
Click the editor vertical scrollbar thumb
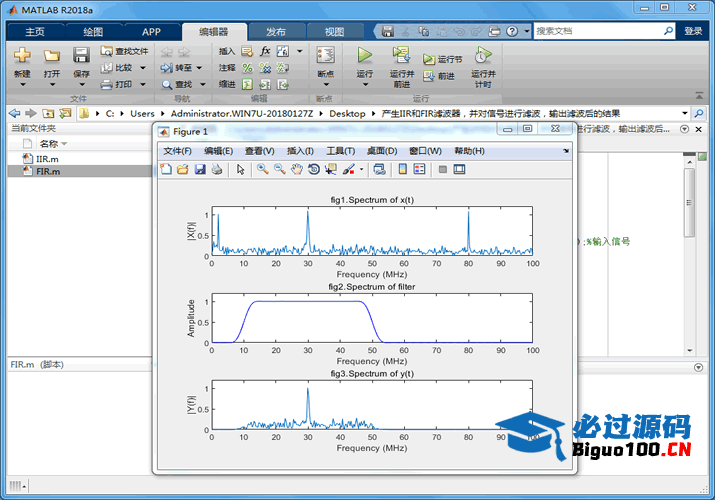tap(689, 203)
